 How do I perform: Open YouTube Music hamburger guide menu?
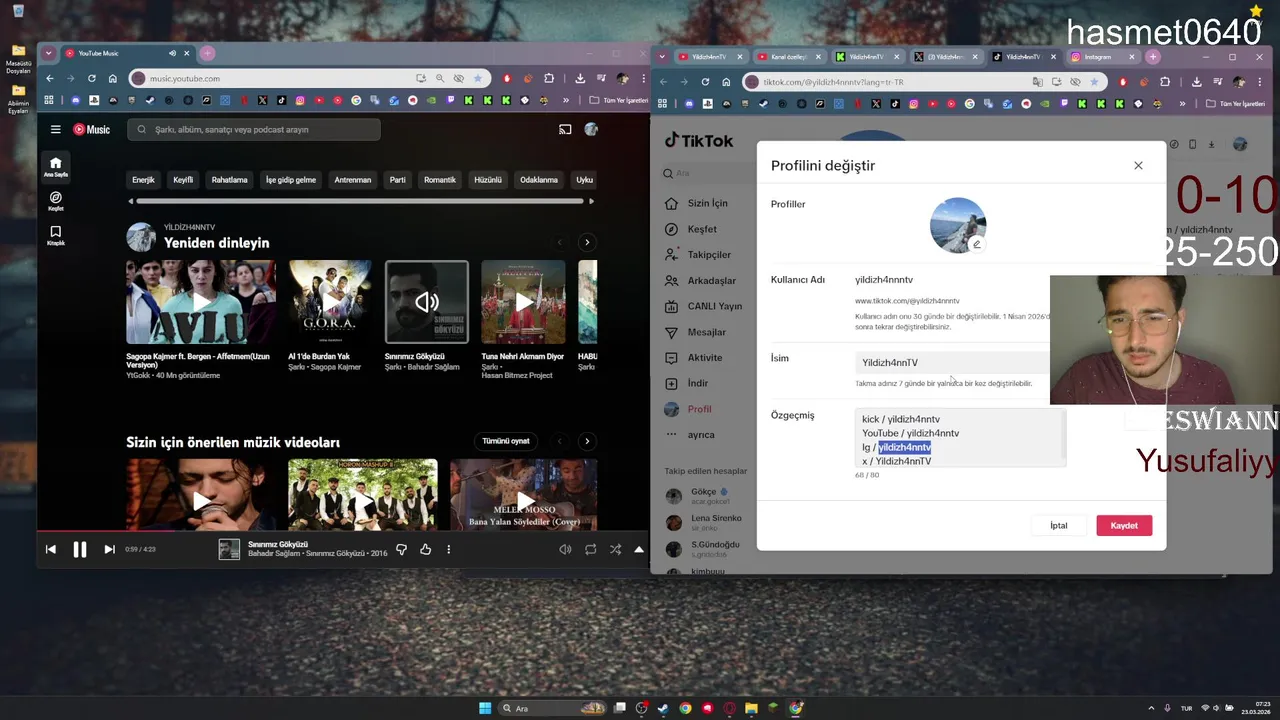56,129
